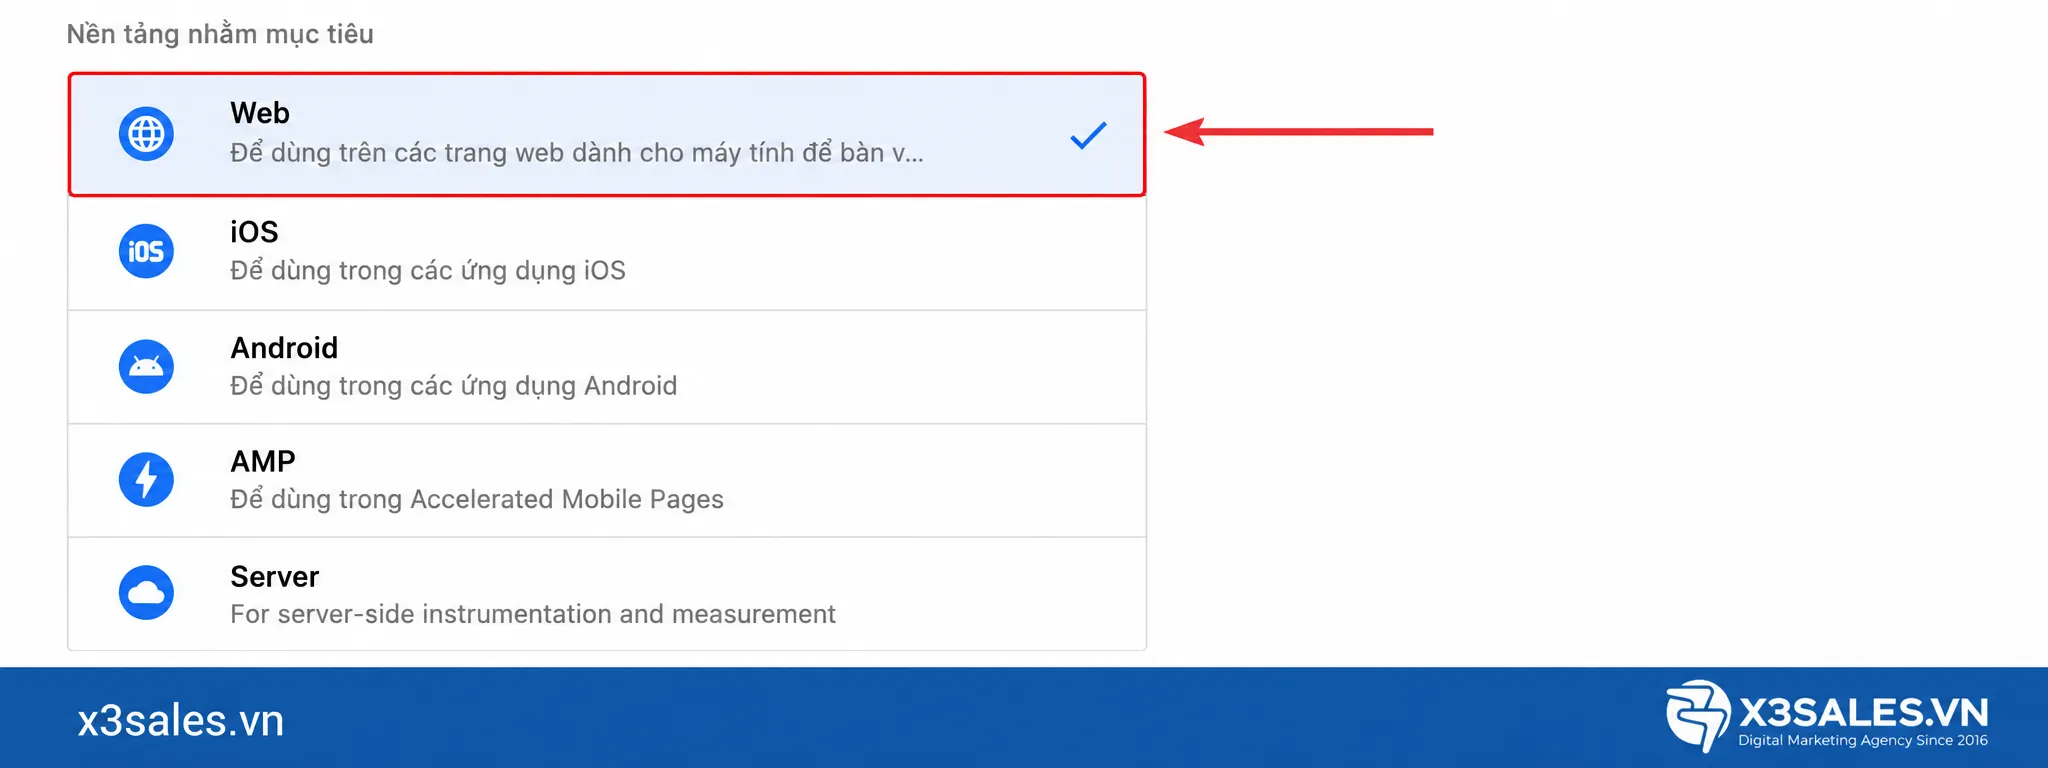Click the AMP lightning bolt icon
Screen dimensions: 2048x768
[x=146, y=480]
